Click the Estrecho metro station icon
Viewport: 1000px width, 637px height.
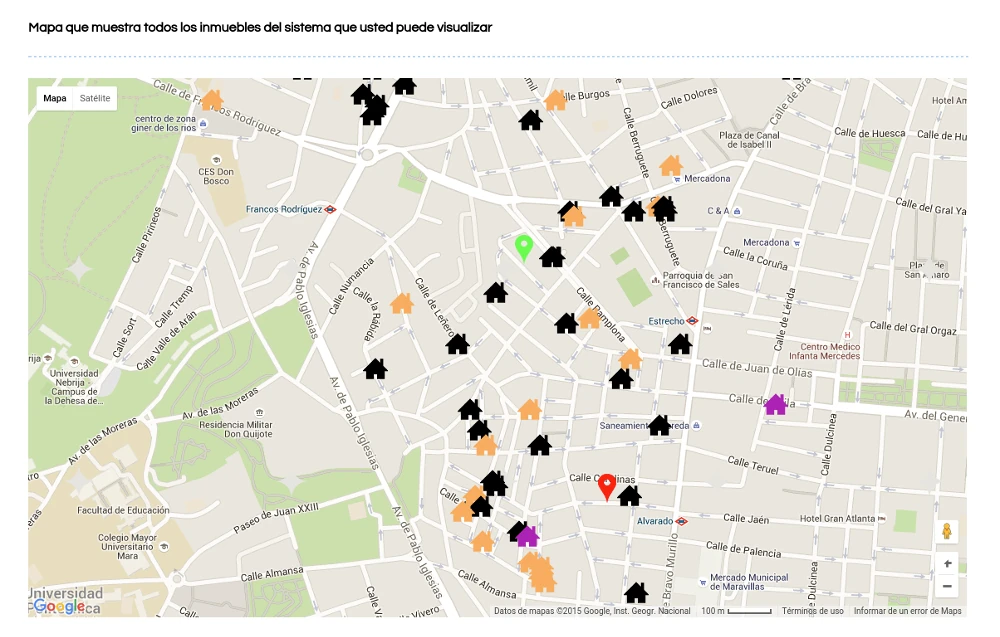(x=693, y=321)
